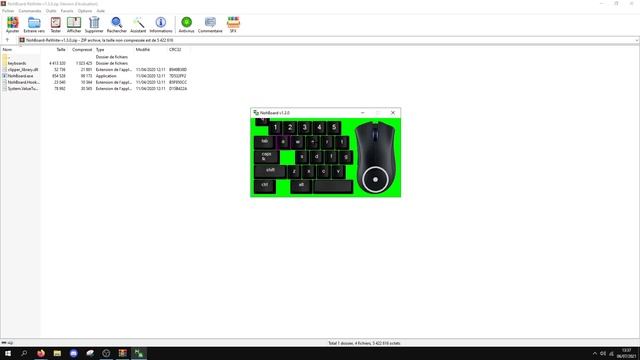Open the Assistant wizard icon
This screenshot has width=640, height=360.
[x=138, y=24]
